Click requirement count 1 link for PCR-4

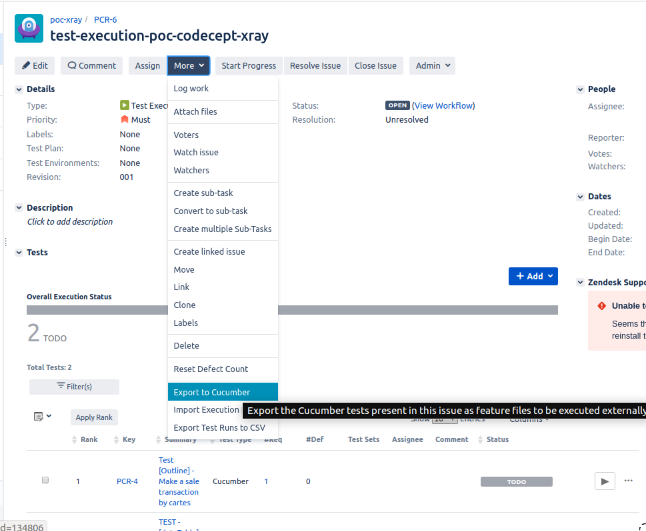[266, 481]
